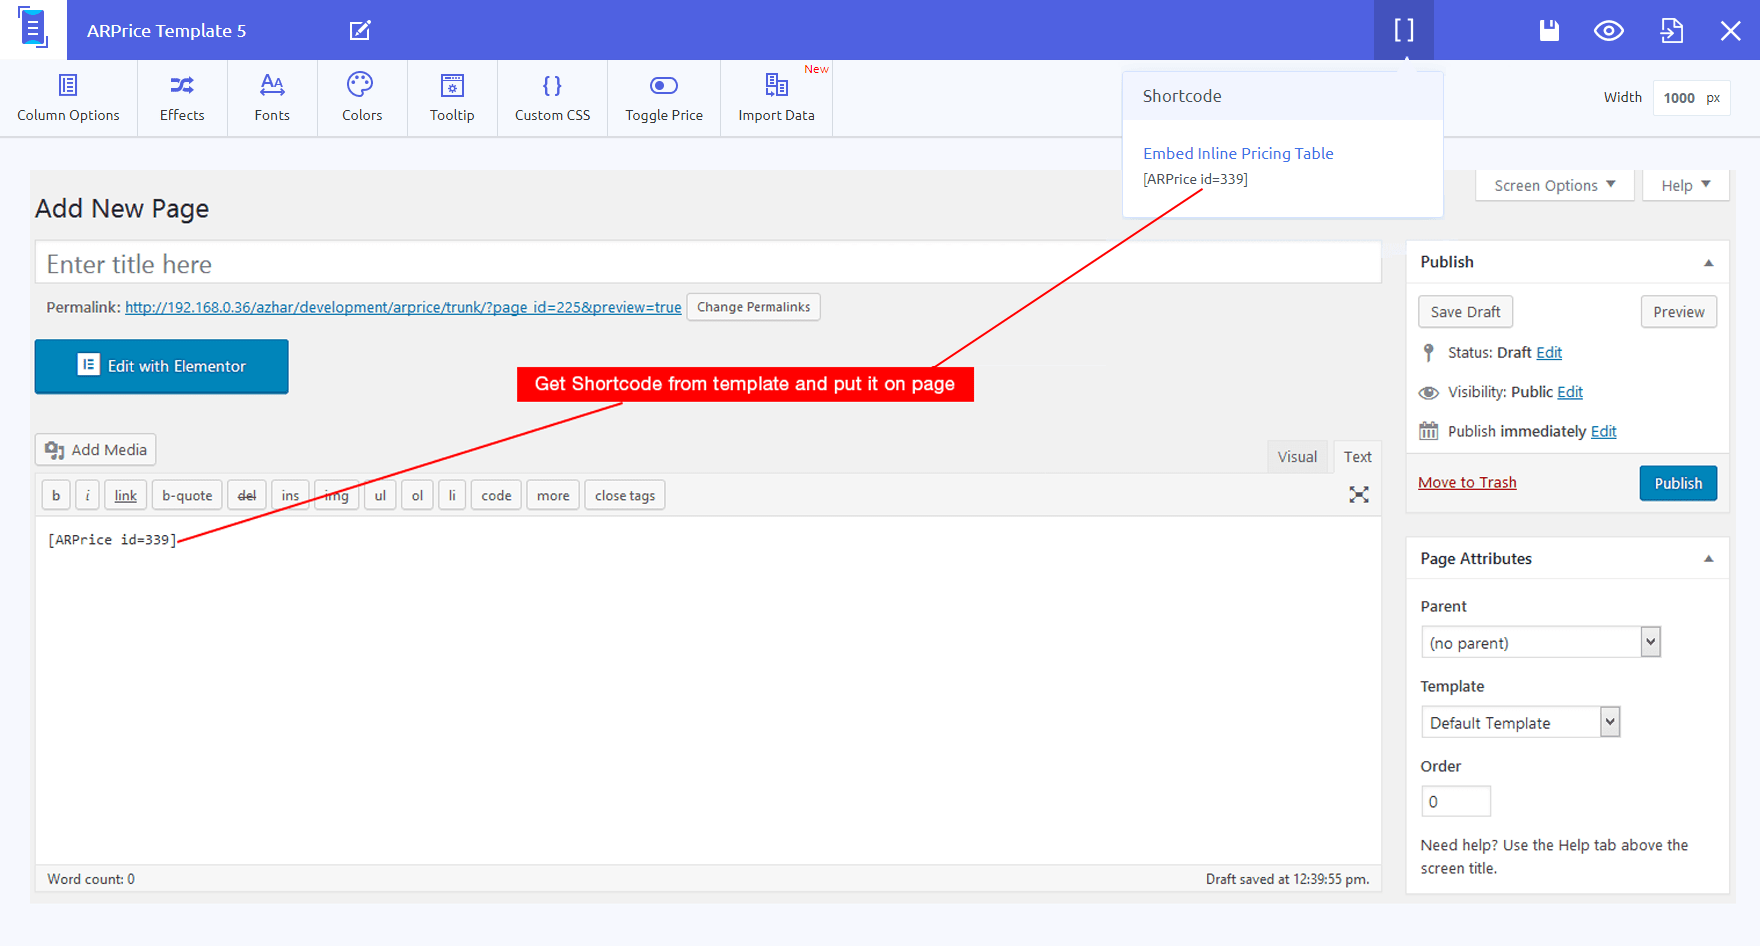Click the Draft saved timestamp text
This screenshot has width=1760, height=946.
tap(1287, 879)
